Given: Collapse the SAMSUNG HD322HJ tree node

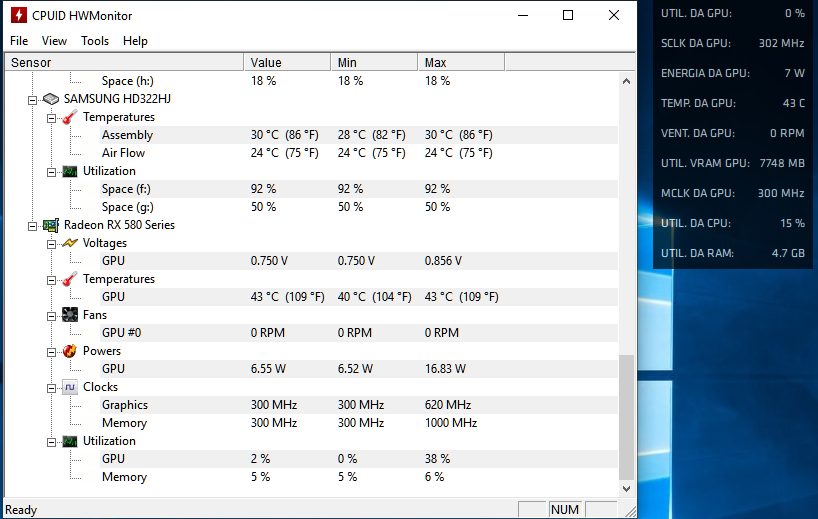Looking at the screenshot, I should (x=32, y=99).
